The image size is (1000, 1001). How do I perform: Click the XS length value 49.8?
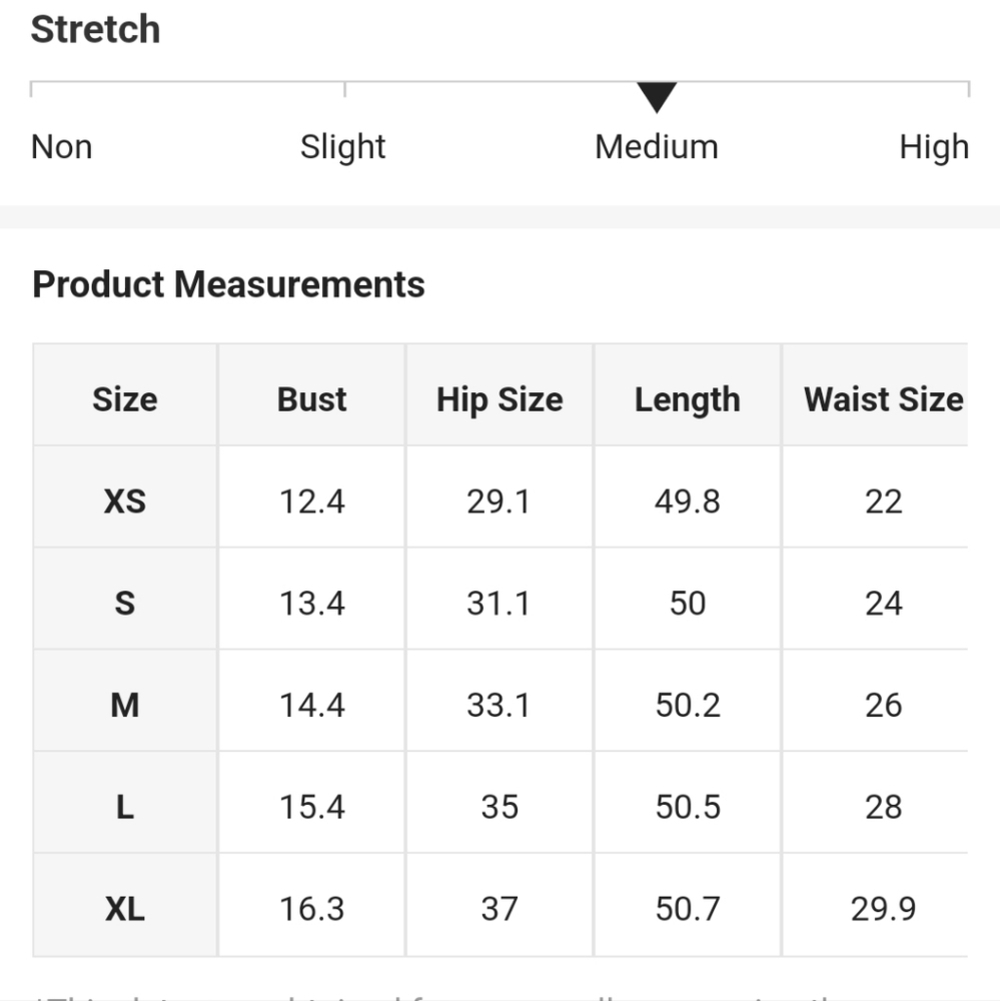point(687,501)
